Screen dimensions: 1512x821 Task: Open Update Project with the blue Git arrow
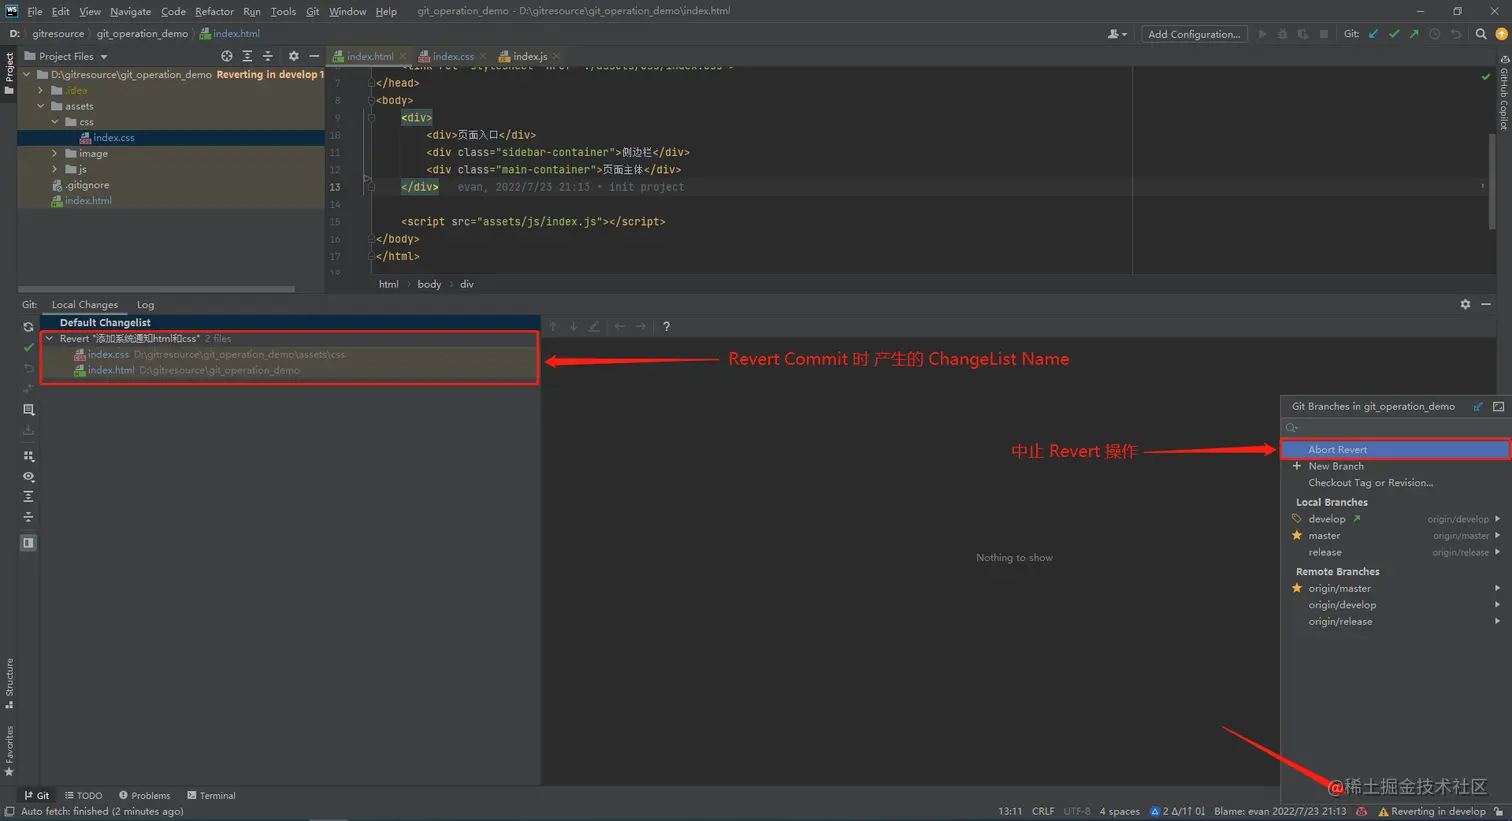[x=1371, y=33]
